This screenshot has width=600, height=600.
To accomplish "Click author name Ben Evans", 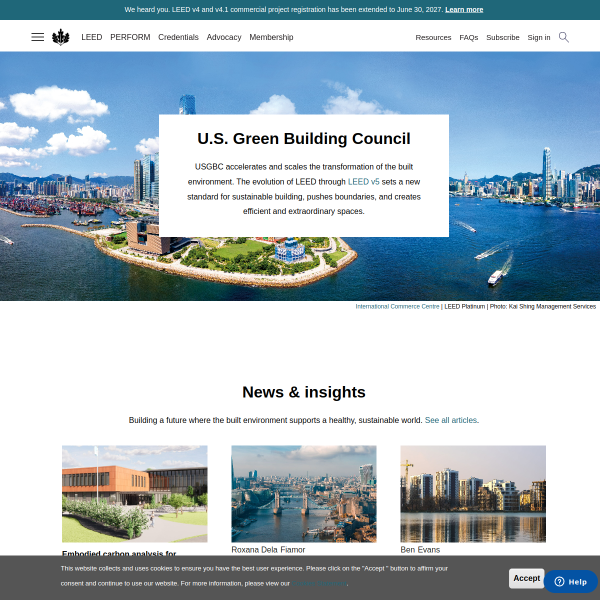I will tap(420, 550).
